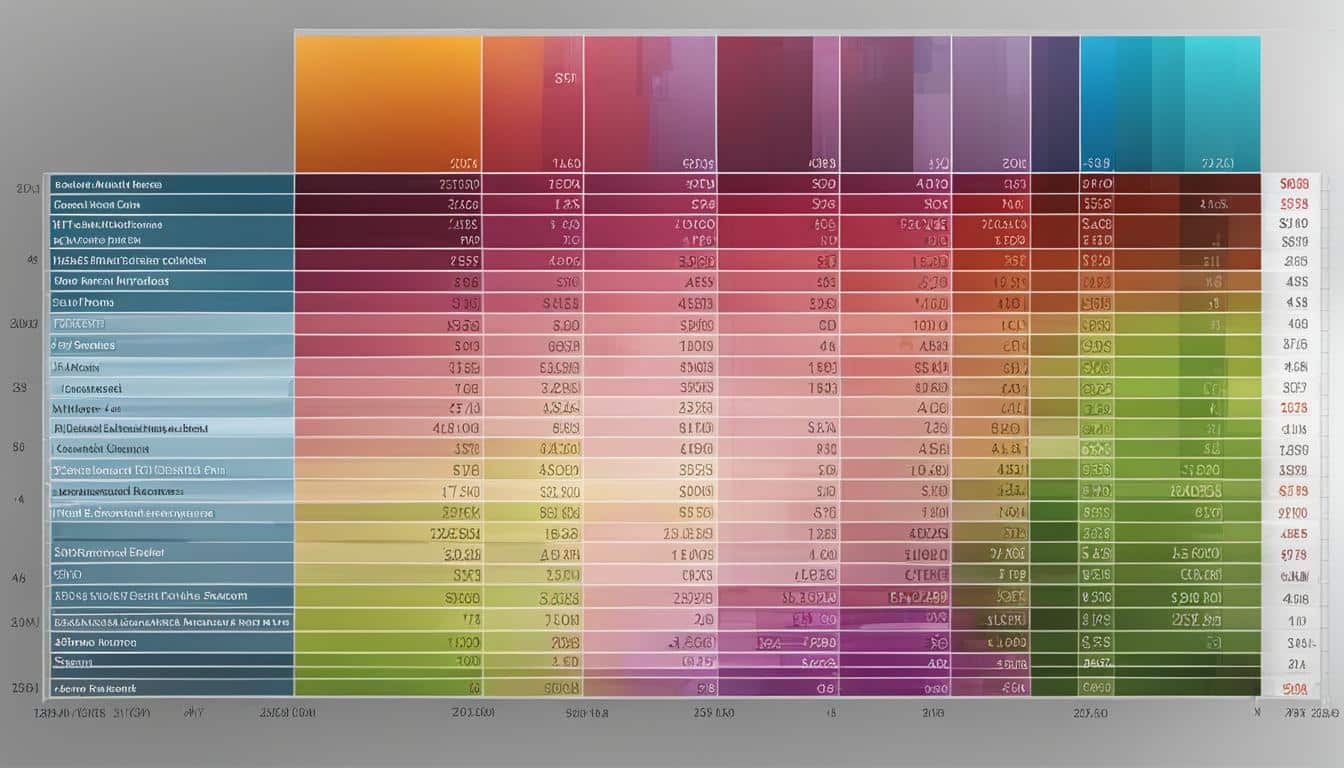Open the 'Coeonaht Gleonon' row label
This screenshot has width=1344, height=768.
tap(102, 449)
